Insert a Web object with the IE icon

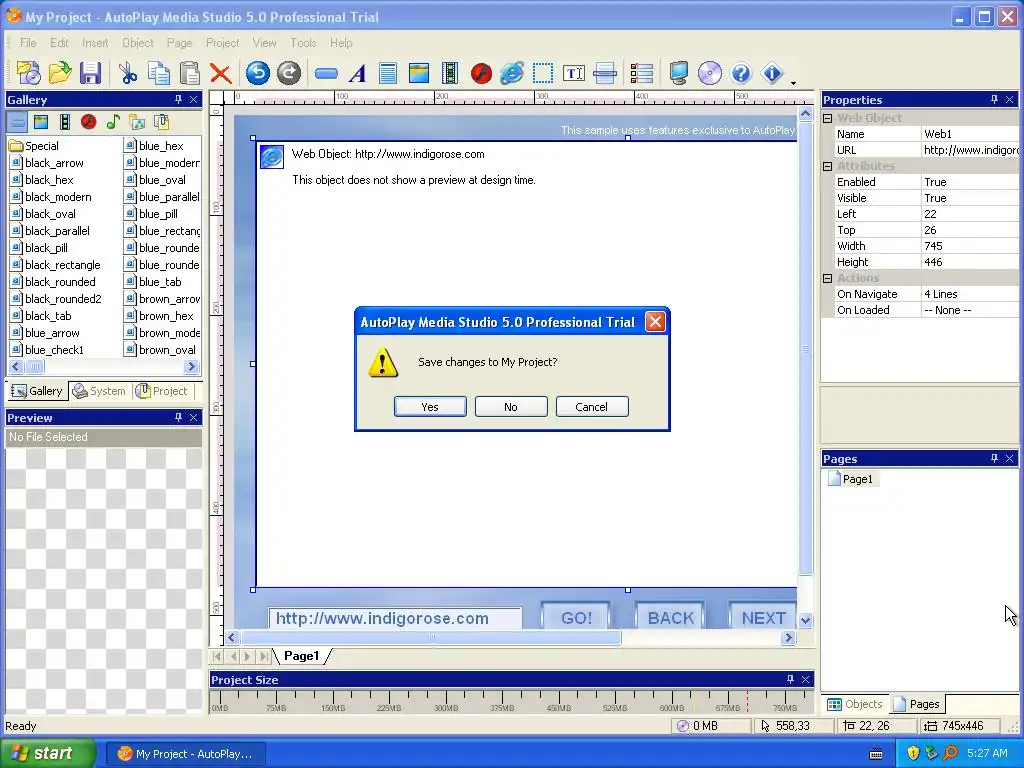coord(512,73)
